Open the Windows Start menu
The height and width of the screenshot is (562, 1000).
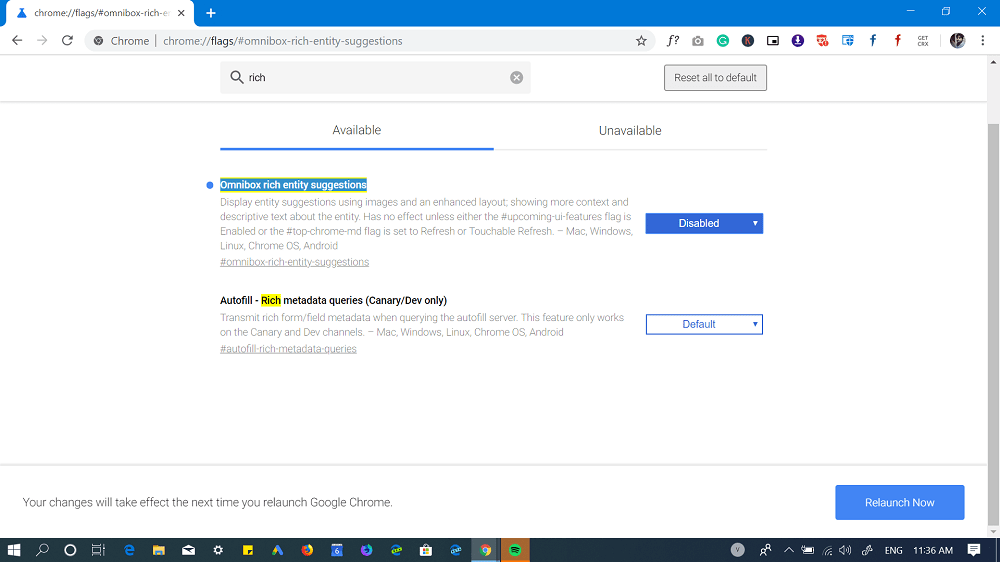[14, 550]
